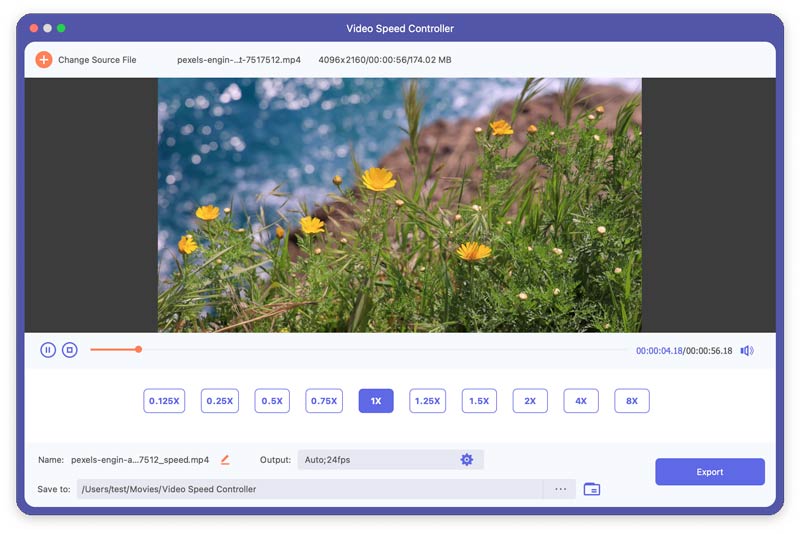Choose the 8X speed preset

point(632,401)
